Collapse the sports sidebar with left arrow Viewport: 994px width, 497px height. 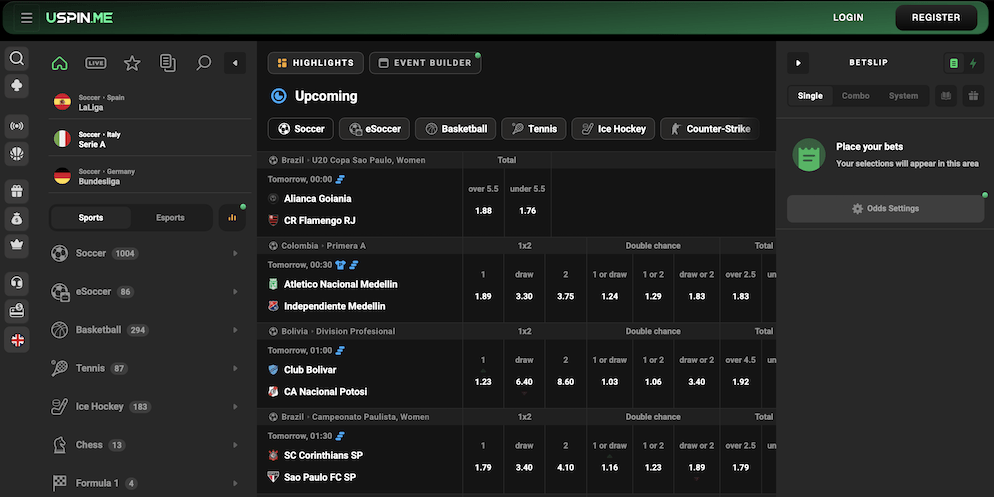[x=235, y=63]
